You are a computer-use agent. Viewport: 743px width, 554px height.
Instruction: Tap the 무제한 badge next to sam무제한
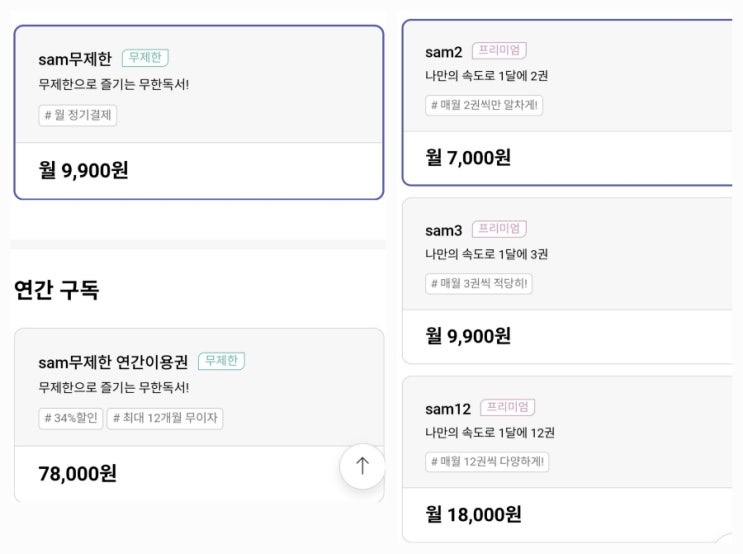[x=145, y=58]
